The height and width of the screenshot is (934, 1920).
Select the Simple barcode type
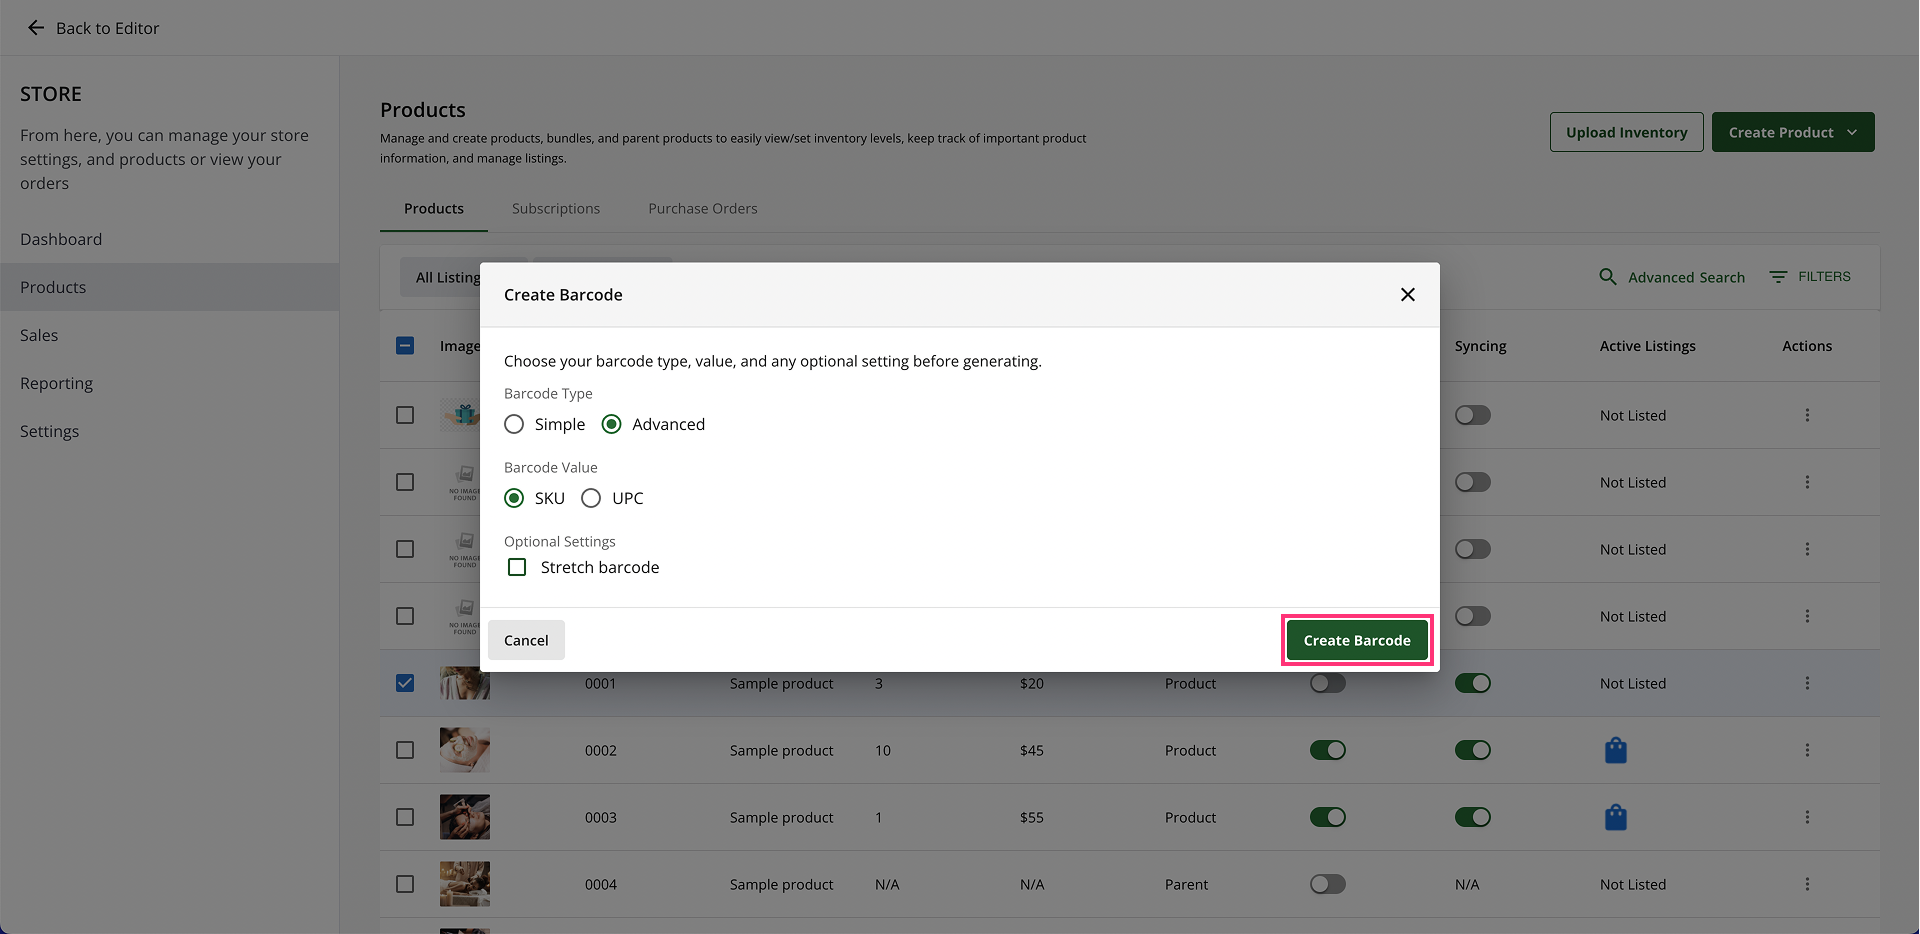tap(514, 424)
